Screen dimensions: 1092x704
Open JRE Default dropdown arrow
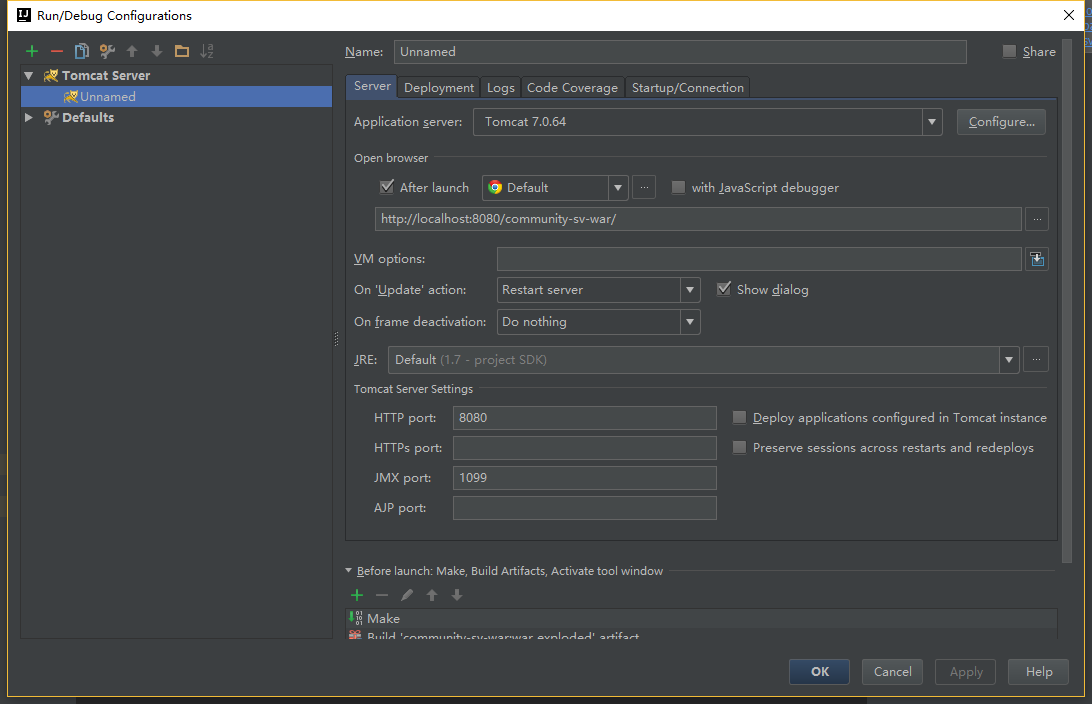coord(1008,360)
